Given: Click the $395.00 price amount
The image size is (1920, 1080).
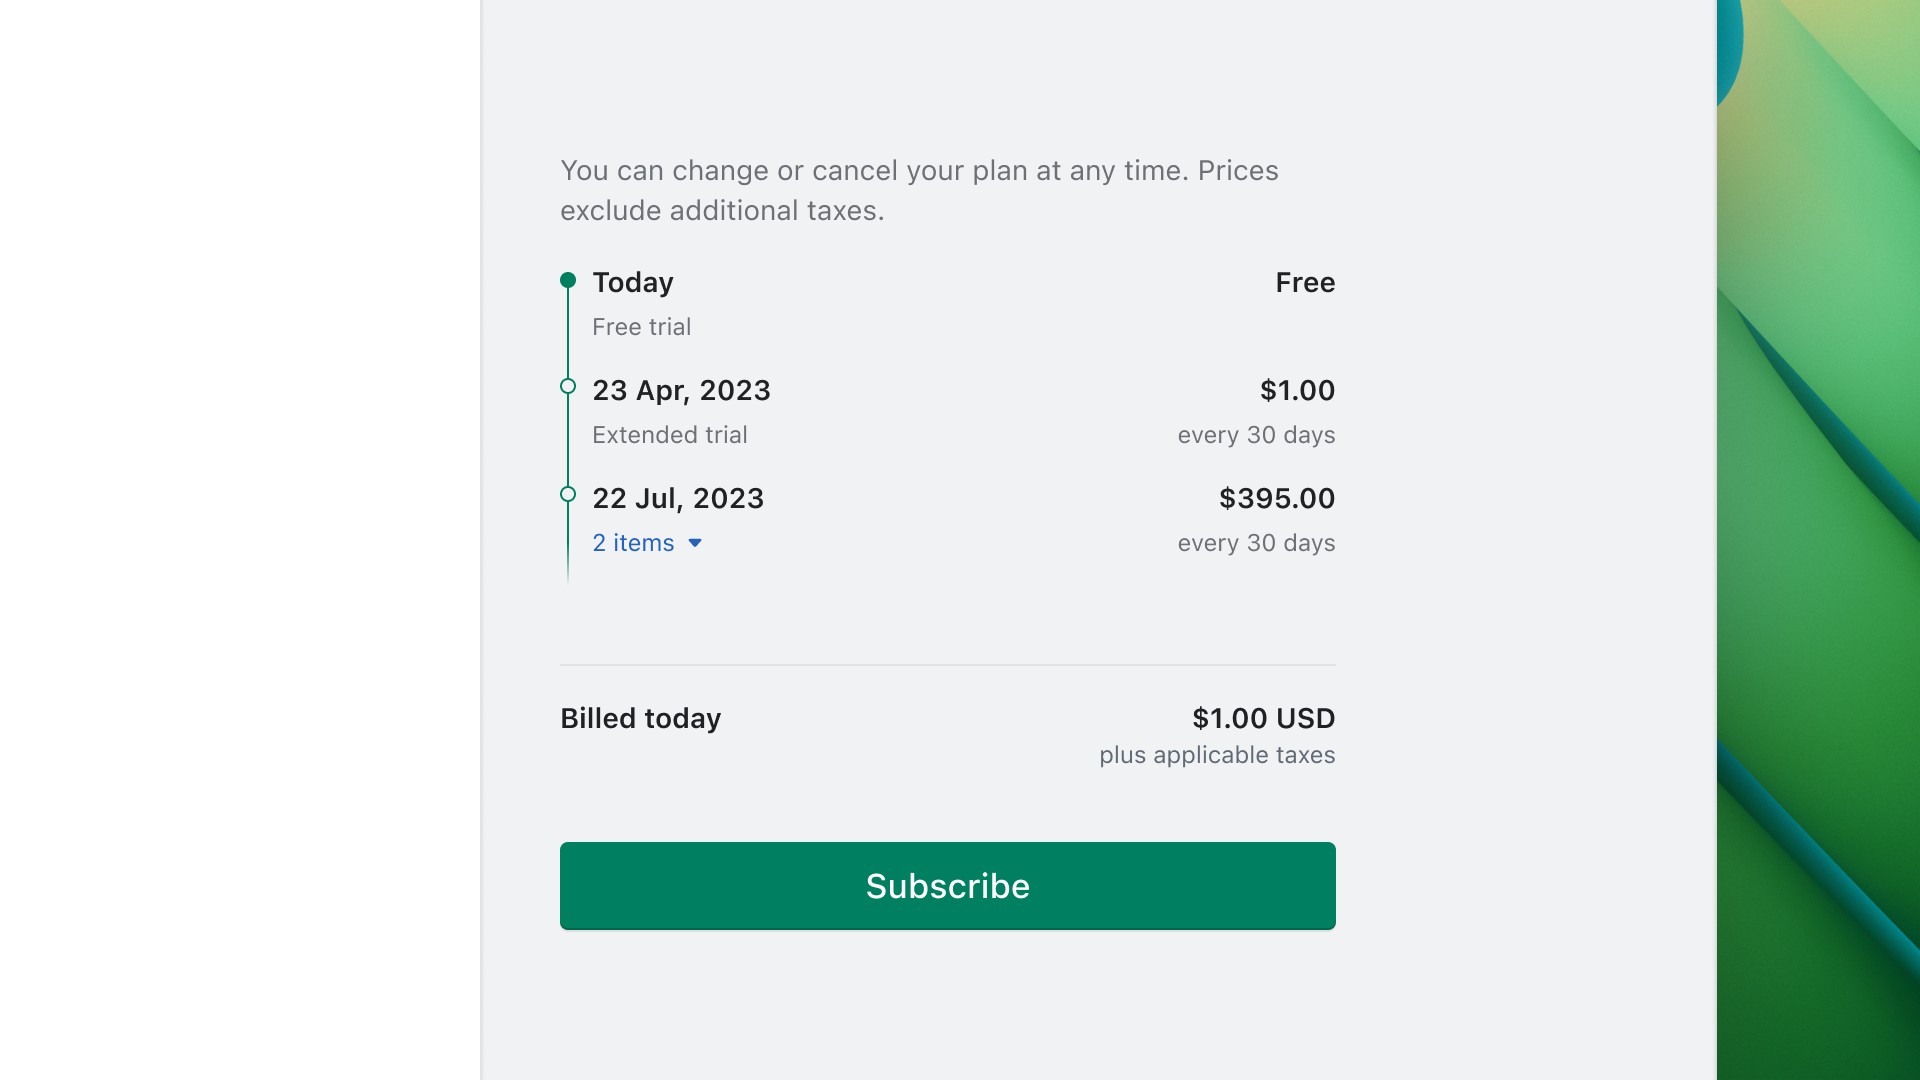Looking at the screenshot, I should point(1276,499).
